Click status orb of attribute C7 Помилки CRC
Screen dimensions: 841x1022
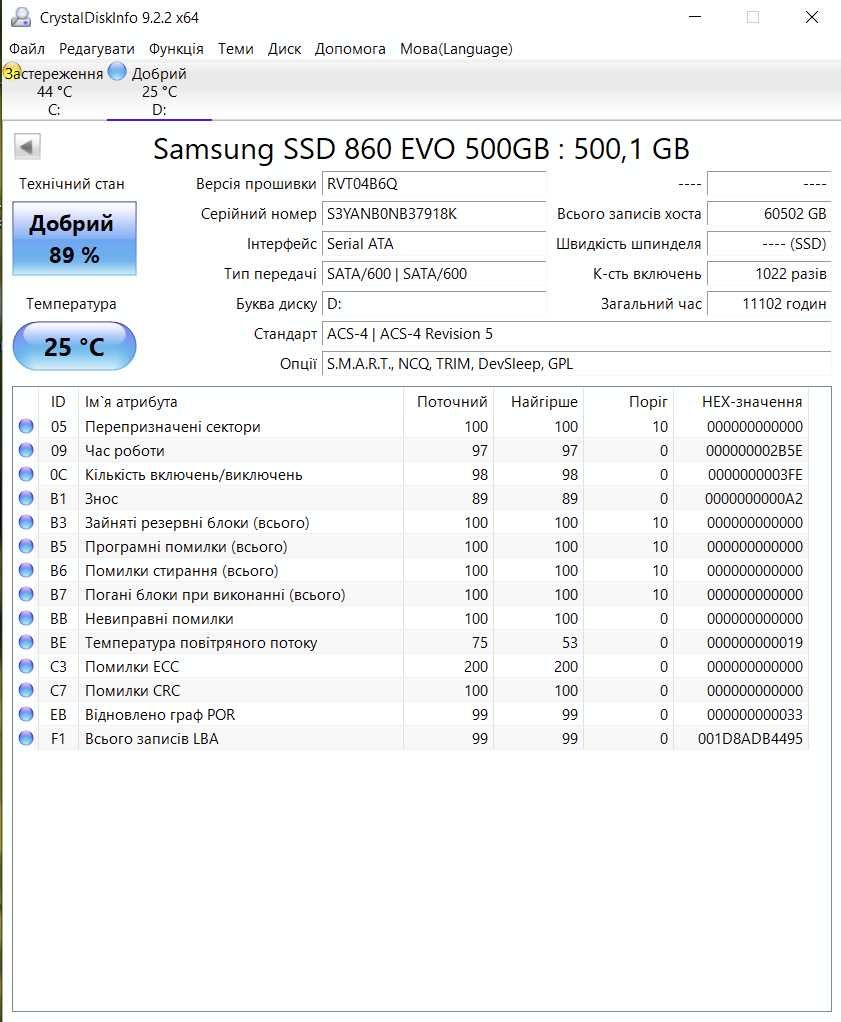click(26, 690)
